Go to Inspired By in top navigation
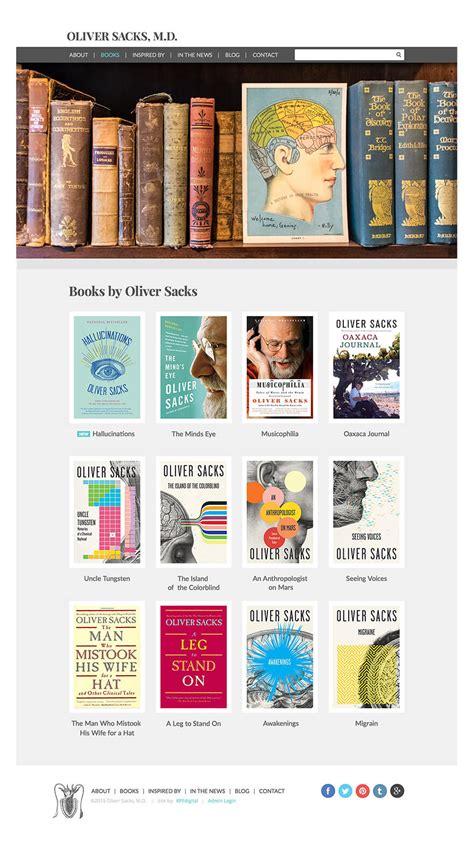 click(x=148, y=55)
